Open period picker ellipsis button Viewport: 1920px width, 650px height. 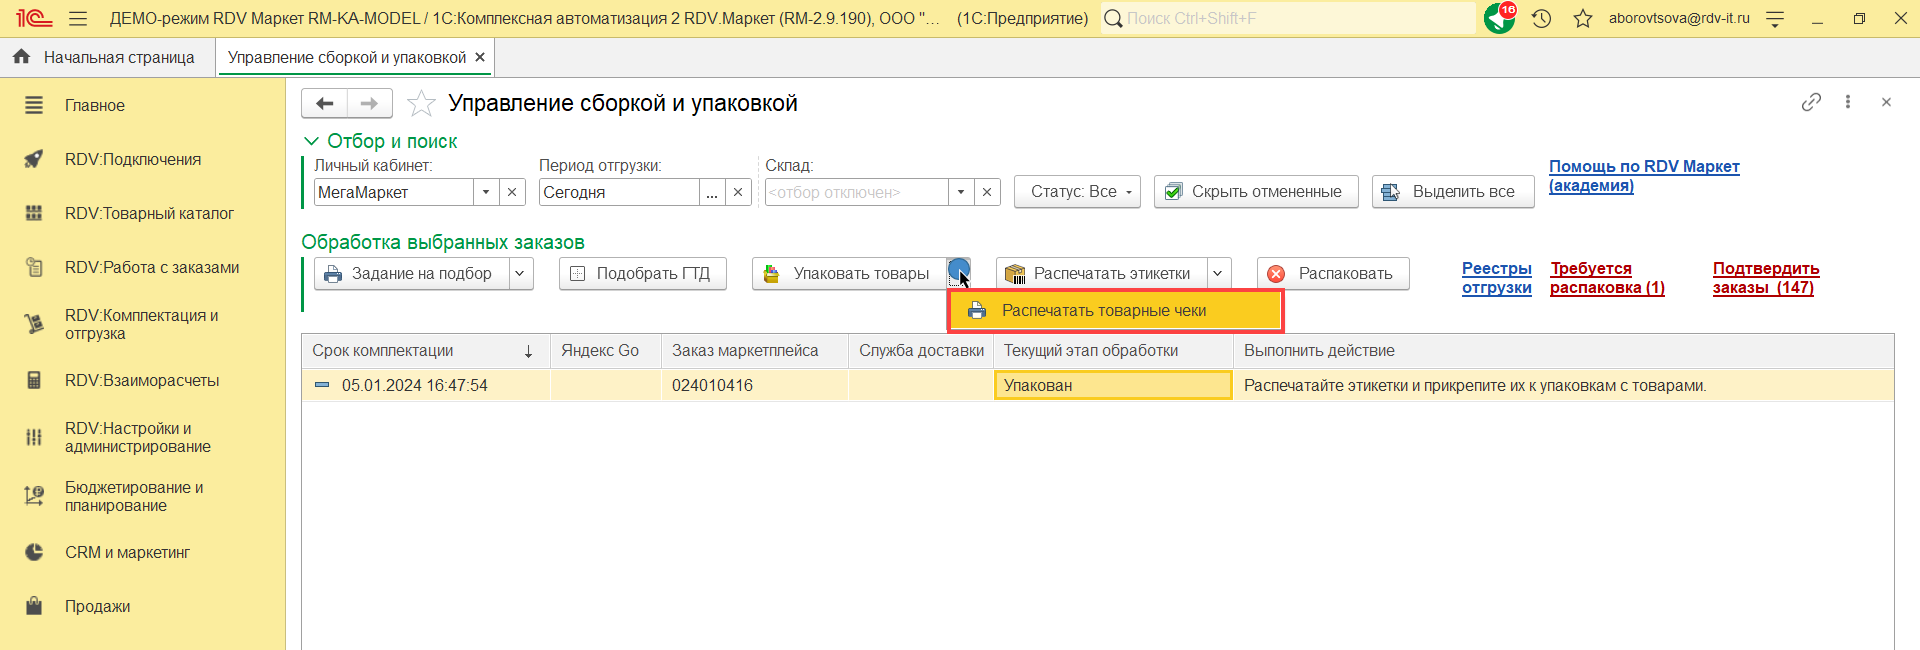pos(712,192)
